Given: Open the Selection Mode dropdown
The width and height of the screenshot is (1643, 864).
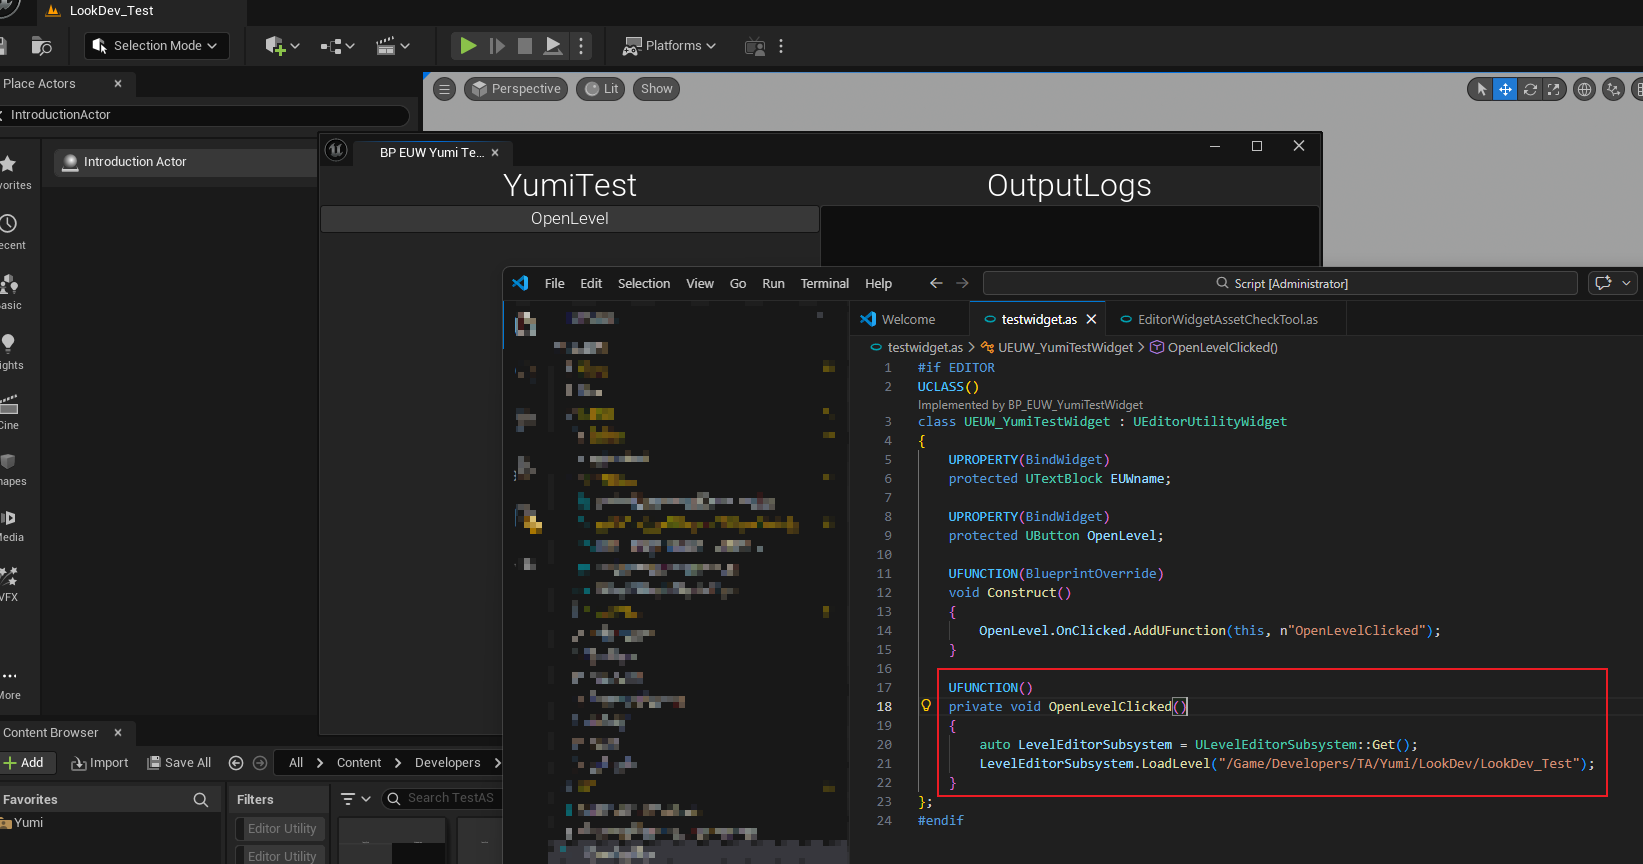Looking at the screenshot, I should point(156,46).
